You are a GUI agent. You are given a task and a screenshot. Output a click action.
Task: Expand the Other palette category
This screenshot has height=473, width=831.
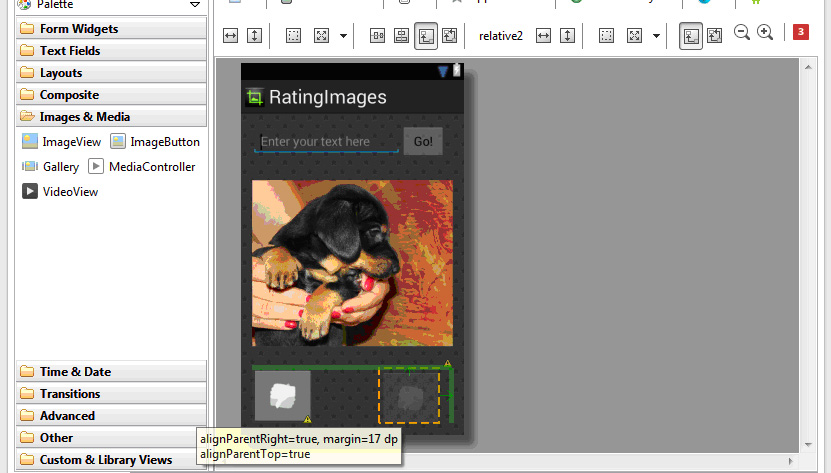point(106,437)
